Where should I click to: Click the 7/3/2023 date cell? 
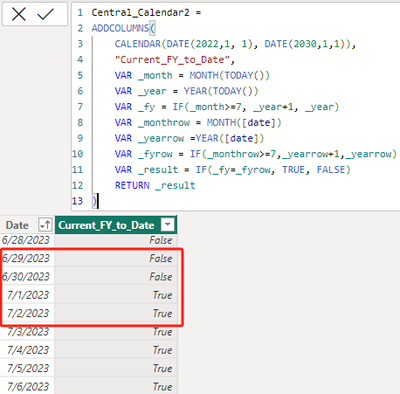28,332
